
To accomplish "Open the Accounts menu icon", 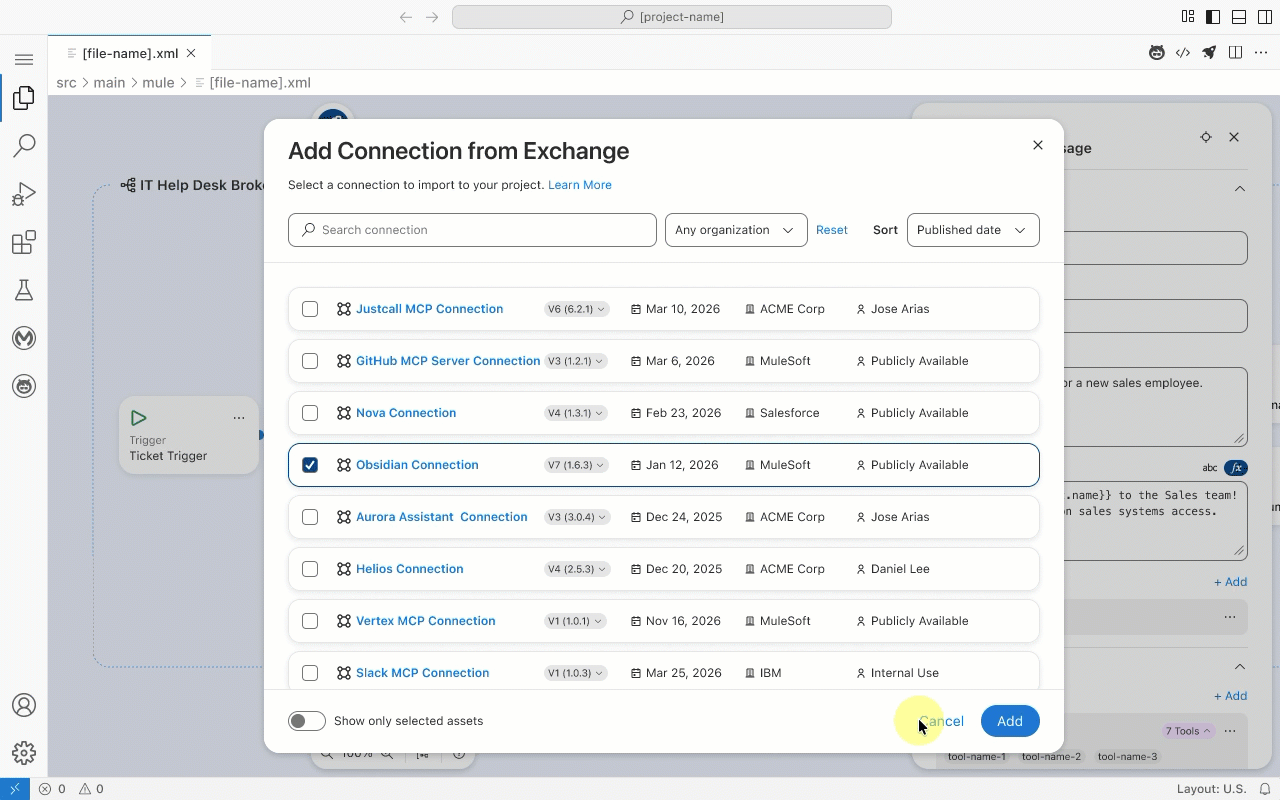I will click(x=24, y=705).
